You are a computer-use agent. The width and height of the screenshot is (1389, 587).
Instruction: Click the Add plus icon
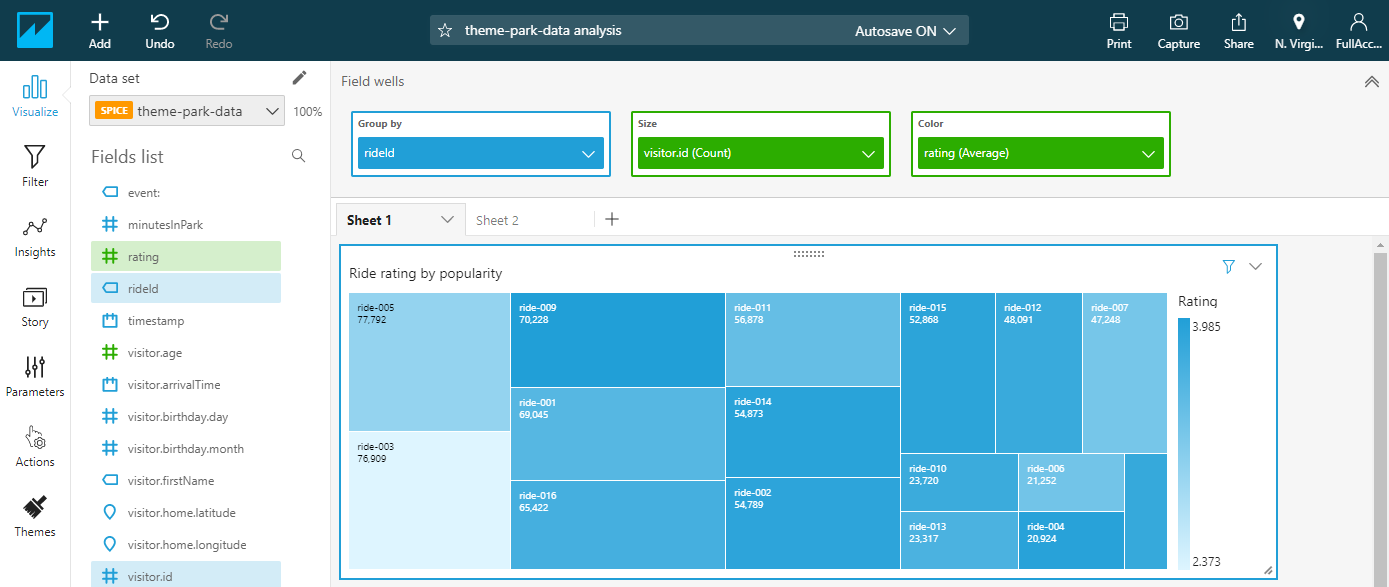coord(100,21)
